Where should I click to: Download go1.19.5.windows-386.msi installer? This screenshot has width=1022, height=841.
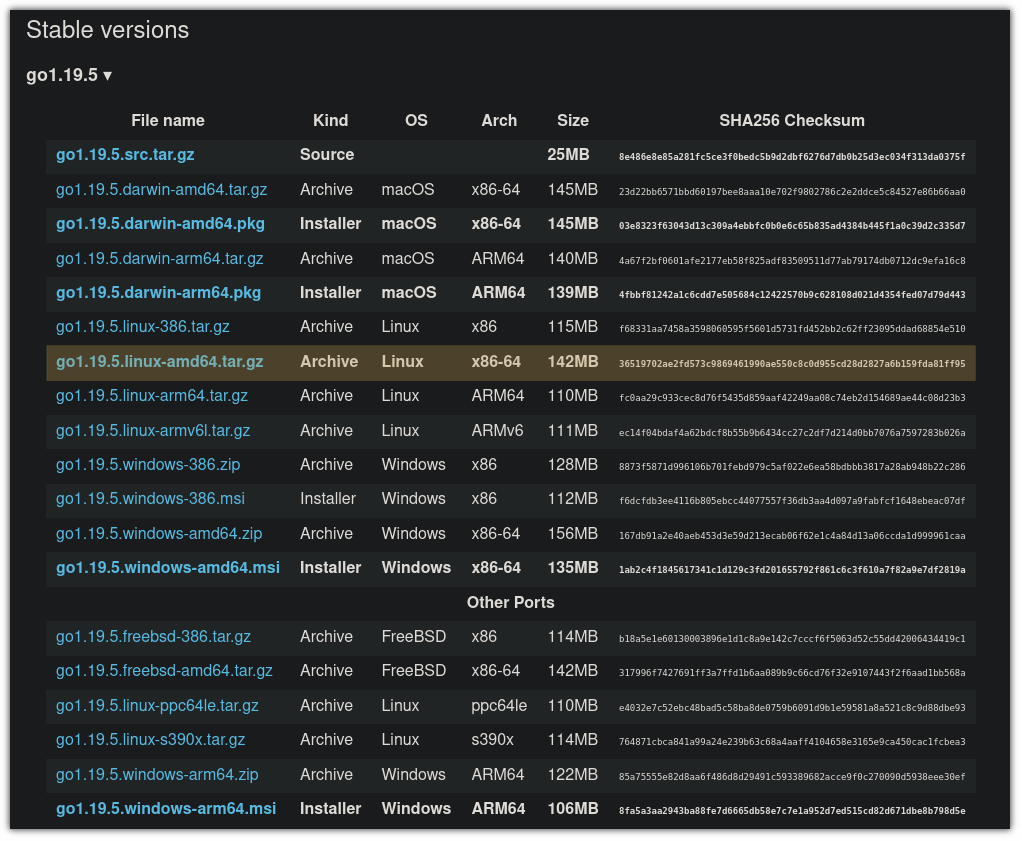tap(150, 499)
